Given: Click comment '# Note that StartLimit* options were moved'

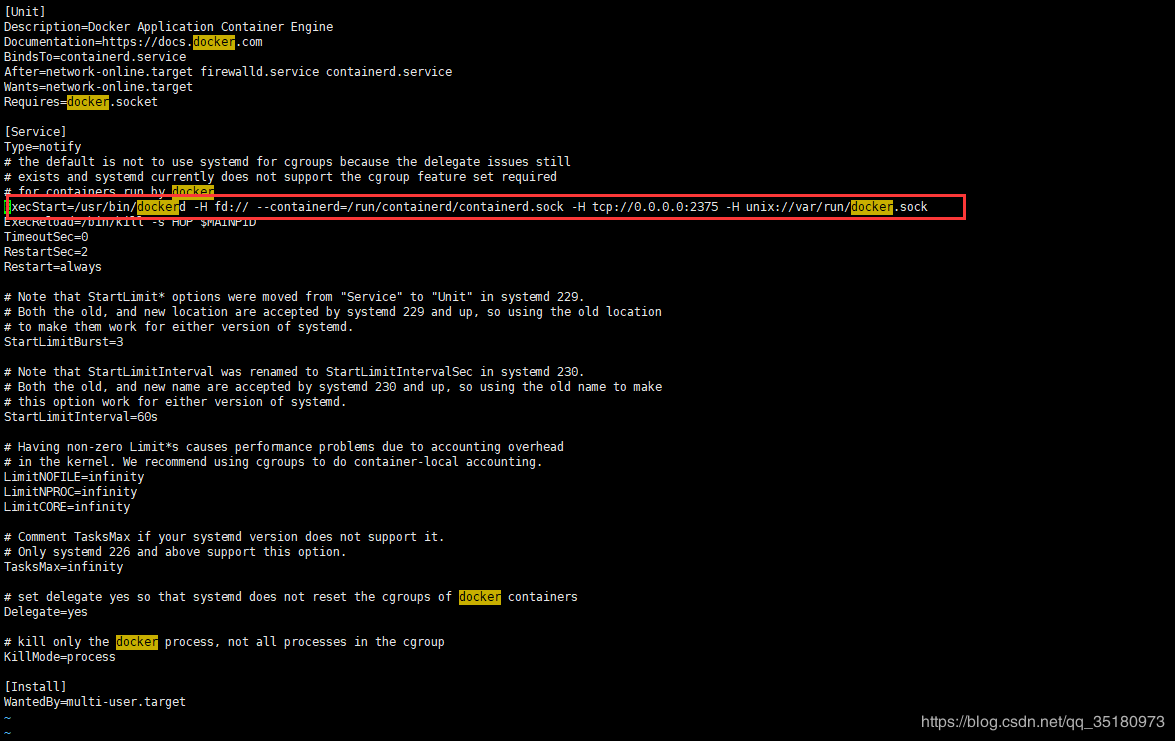Looking at the screenshot, I should [294, 297].
